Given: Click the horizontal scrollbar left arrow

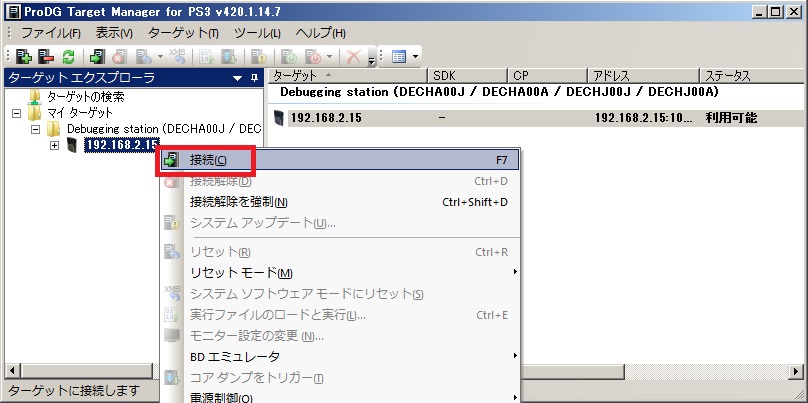Looking at the screenshot, I should tap(12, 371).
